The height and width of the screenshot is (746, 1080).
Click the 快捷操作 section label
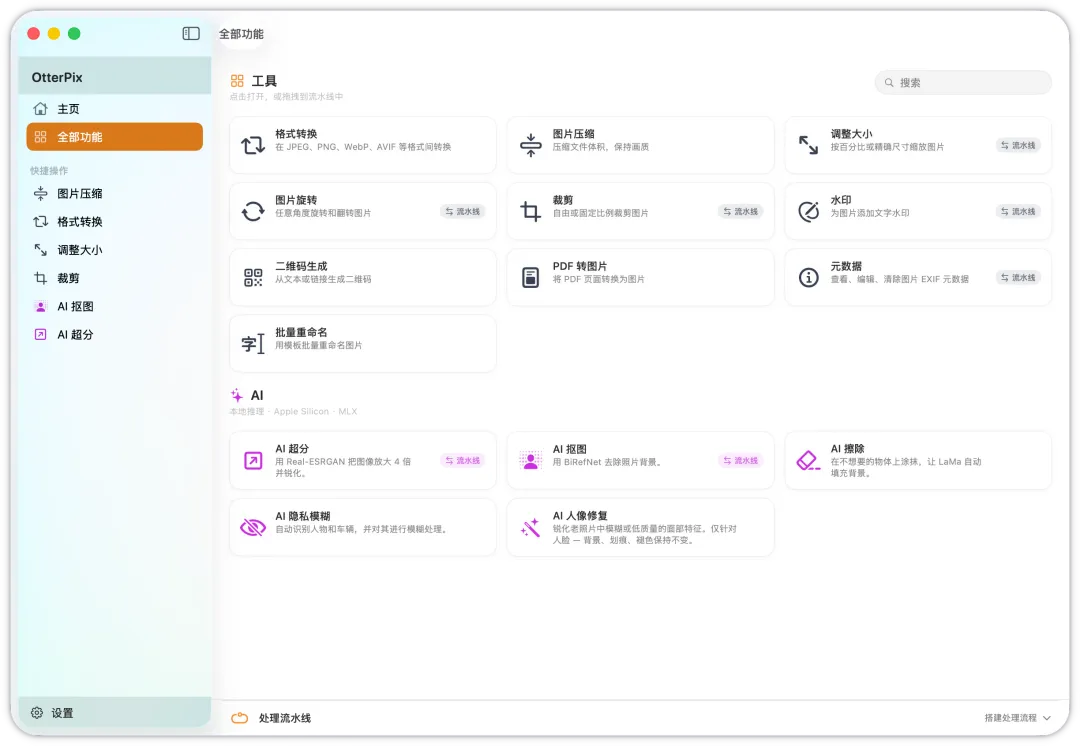[x=49, y=170]
